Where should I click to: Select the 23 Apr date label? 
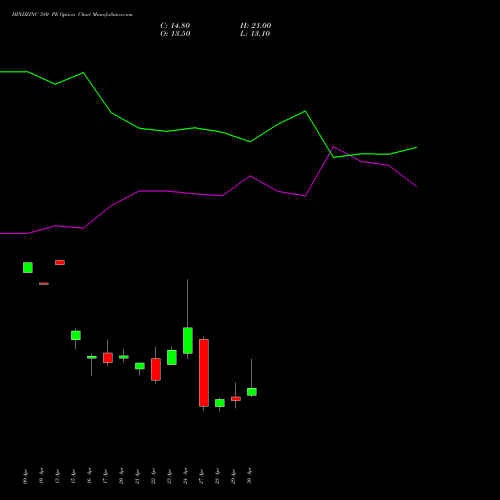169,477
